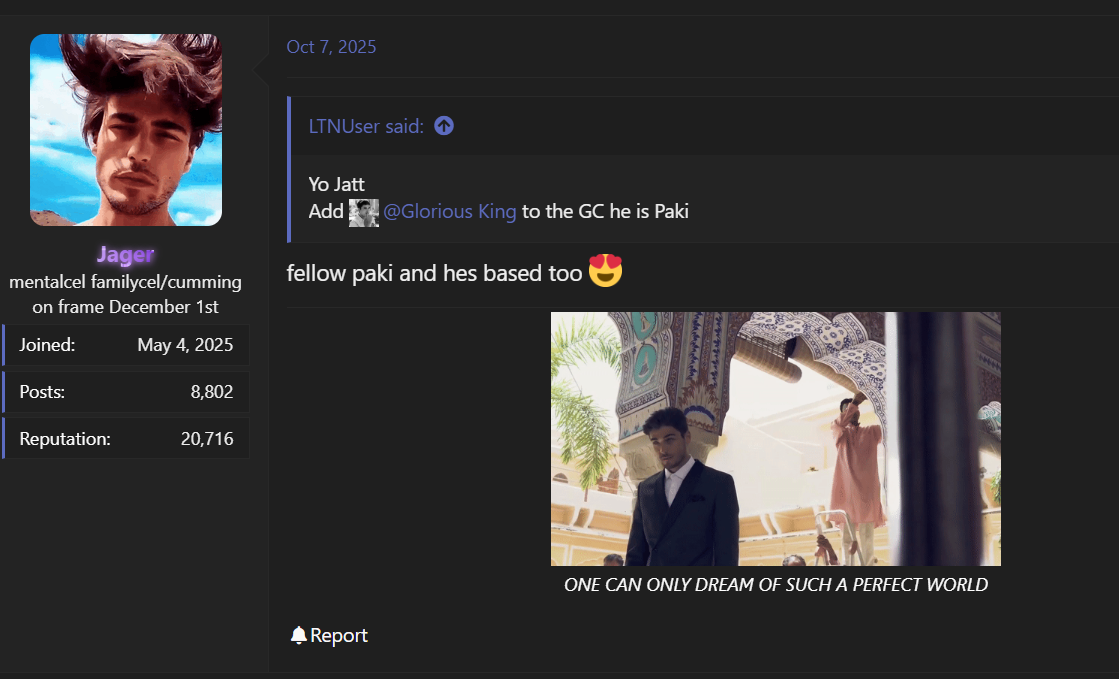Click the 'Yo Jatt' line in the quote
Image resolution: width=1119 pixels, height=679 pixels.
click(337, 184)
